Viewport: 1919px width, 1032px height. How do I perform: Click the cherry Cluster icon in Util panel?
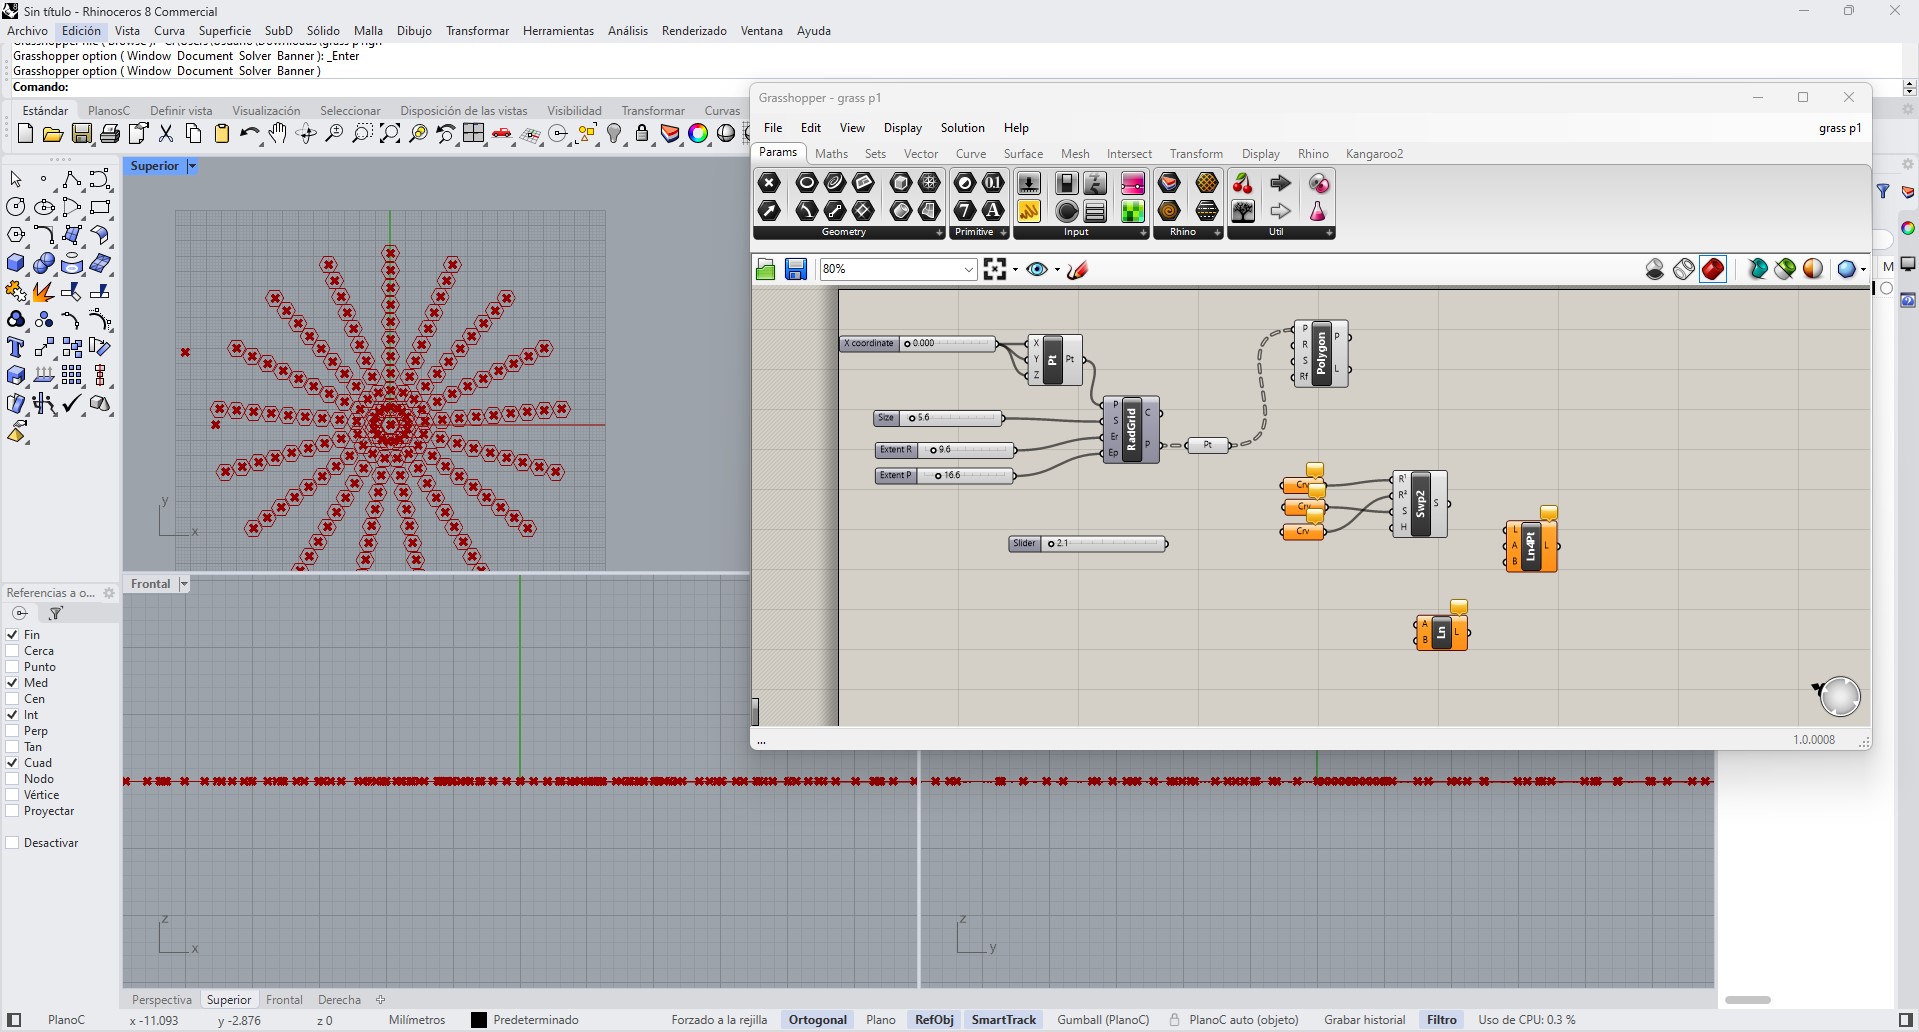click(1242, 183)
